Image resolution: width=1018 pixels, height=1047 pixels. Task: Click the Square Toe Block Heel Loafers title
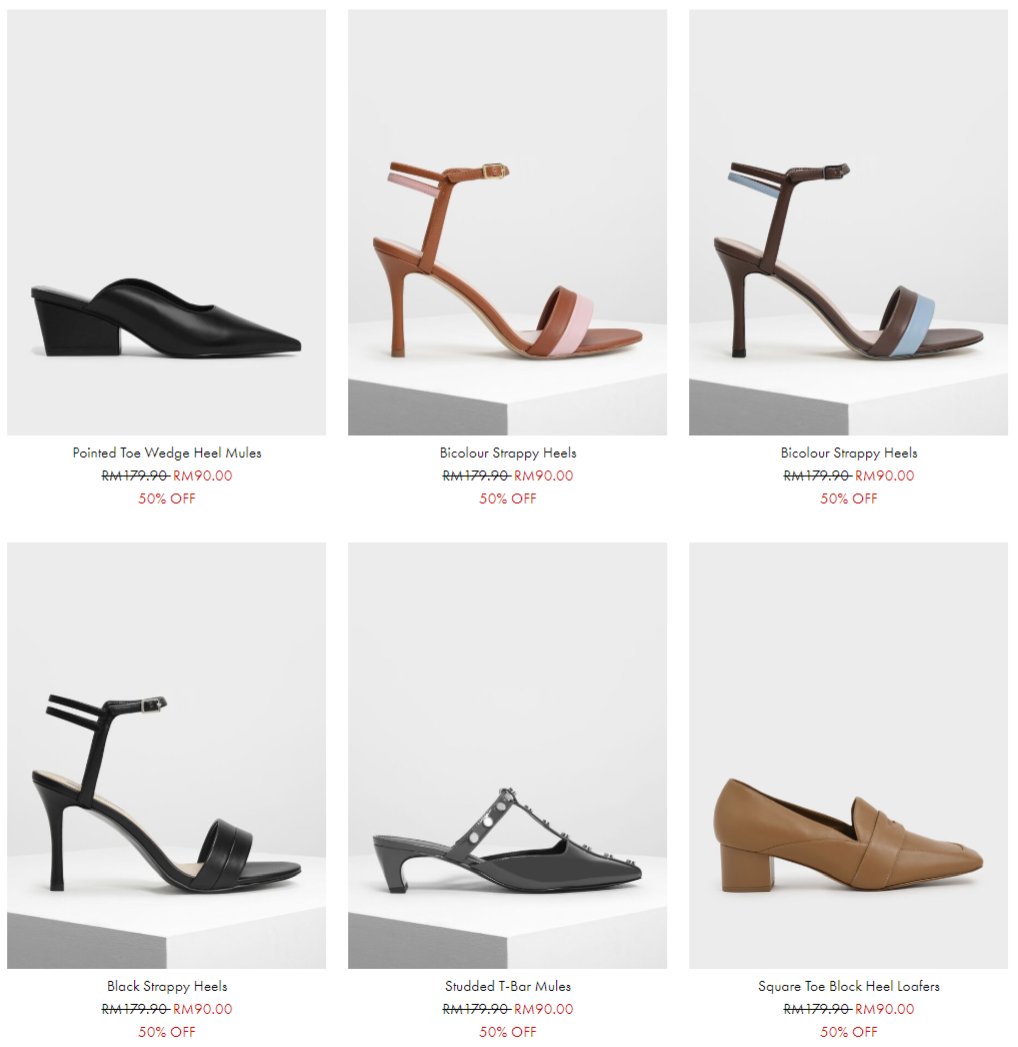[848, 986]
